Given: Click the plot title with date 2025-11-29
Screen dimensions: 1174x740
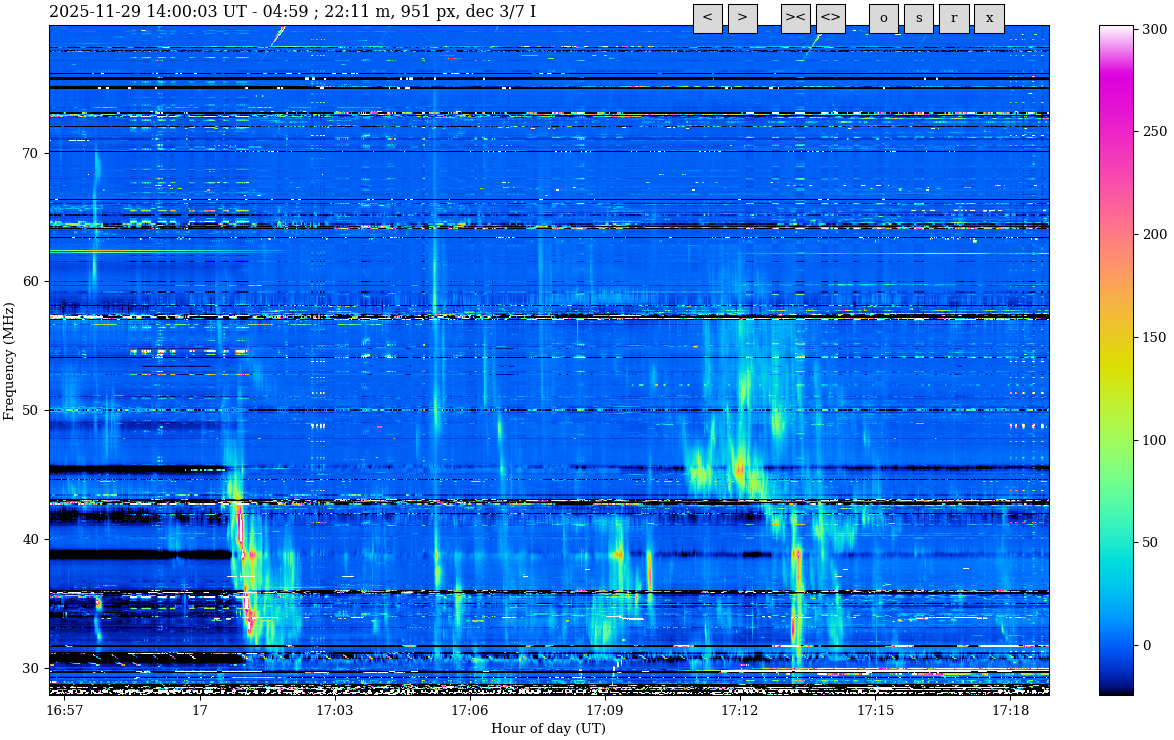Looking at the screenshot, I should coord(292,12).
